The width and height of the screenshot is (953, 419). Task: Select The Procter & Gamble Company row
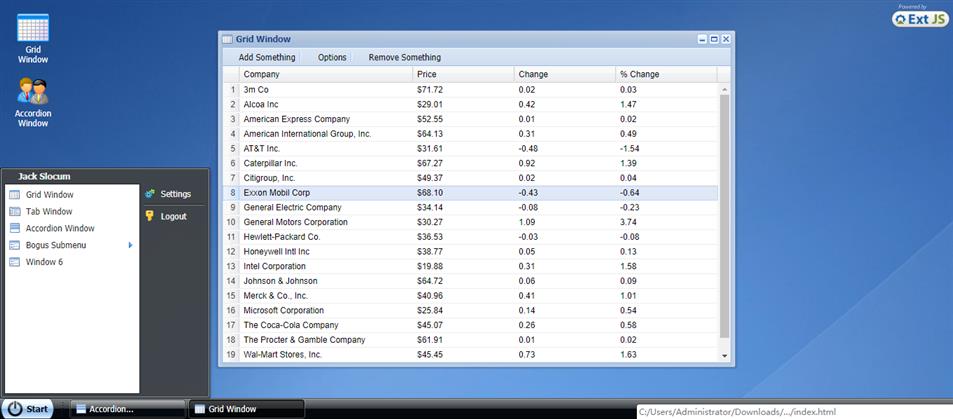pyautogui.click(x=470, y=340)
